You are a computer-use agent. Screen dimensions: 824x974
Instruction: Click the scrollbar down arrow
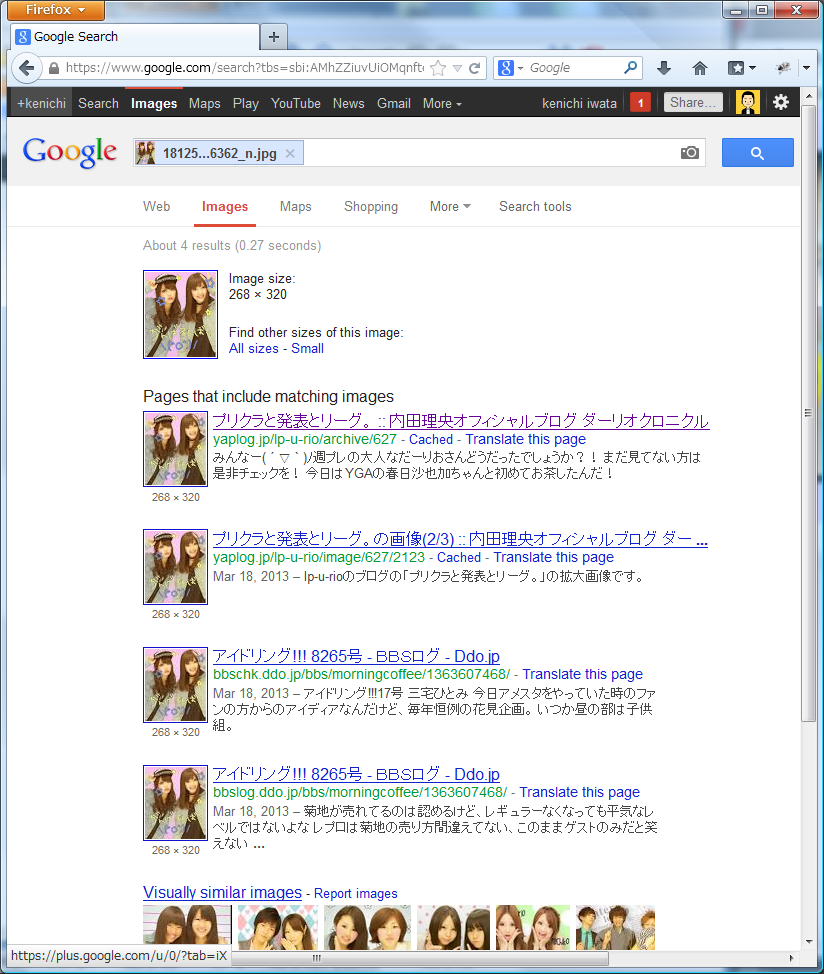(808, 942)
